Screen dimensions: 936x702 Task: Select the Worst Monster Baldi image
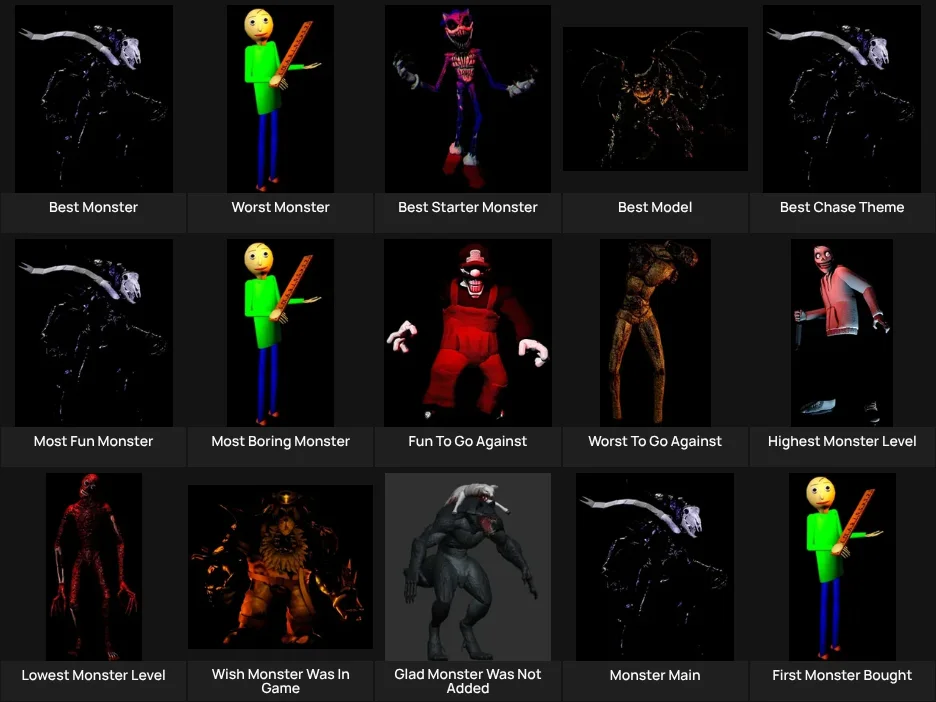(281, 98)
